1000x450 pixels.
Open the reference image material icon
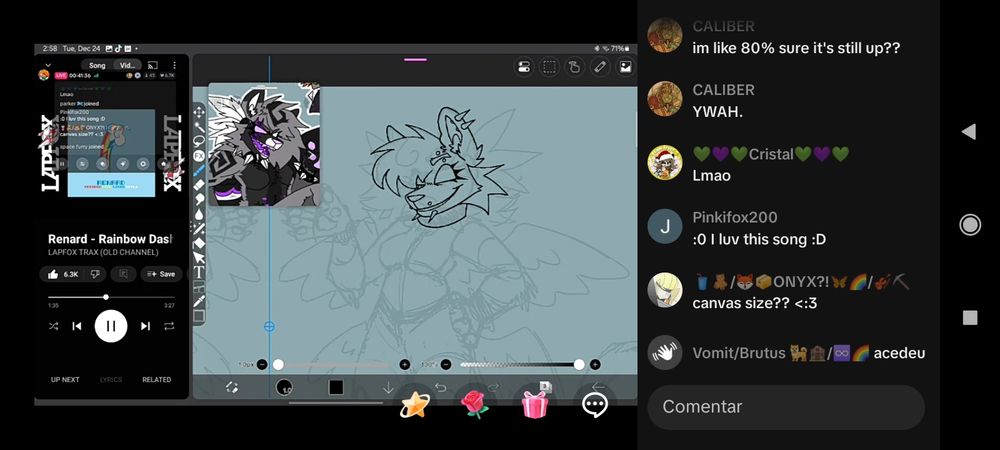point(626,67)
